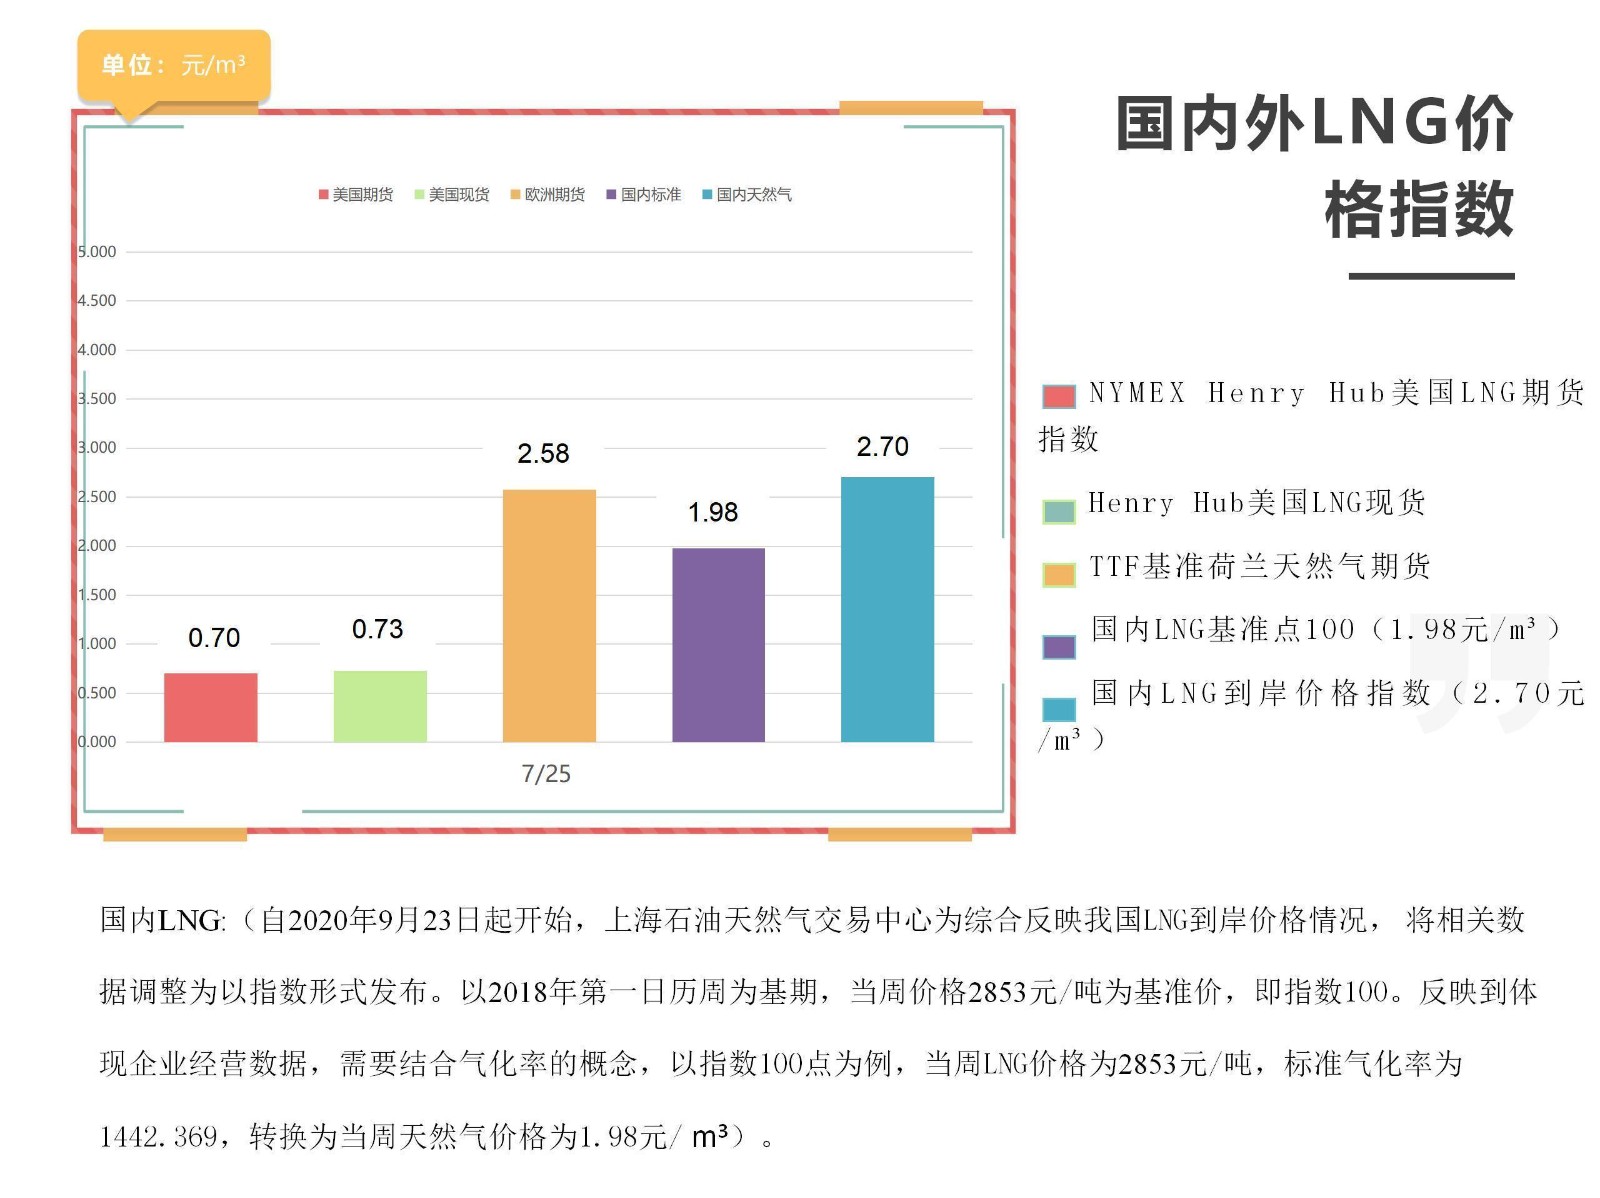Select the blue square beside 国内LNG到岸价格指数
1600x1198 pixels.
point(1059,709)
